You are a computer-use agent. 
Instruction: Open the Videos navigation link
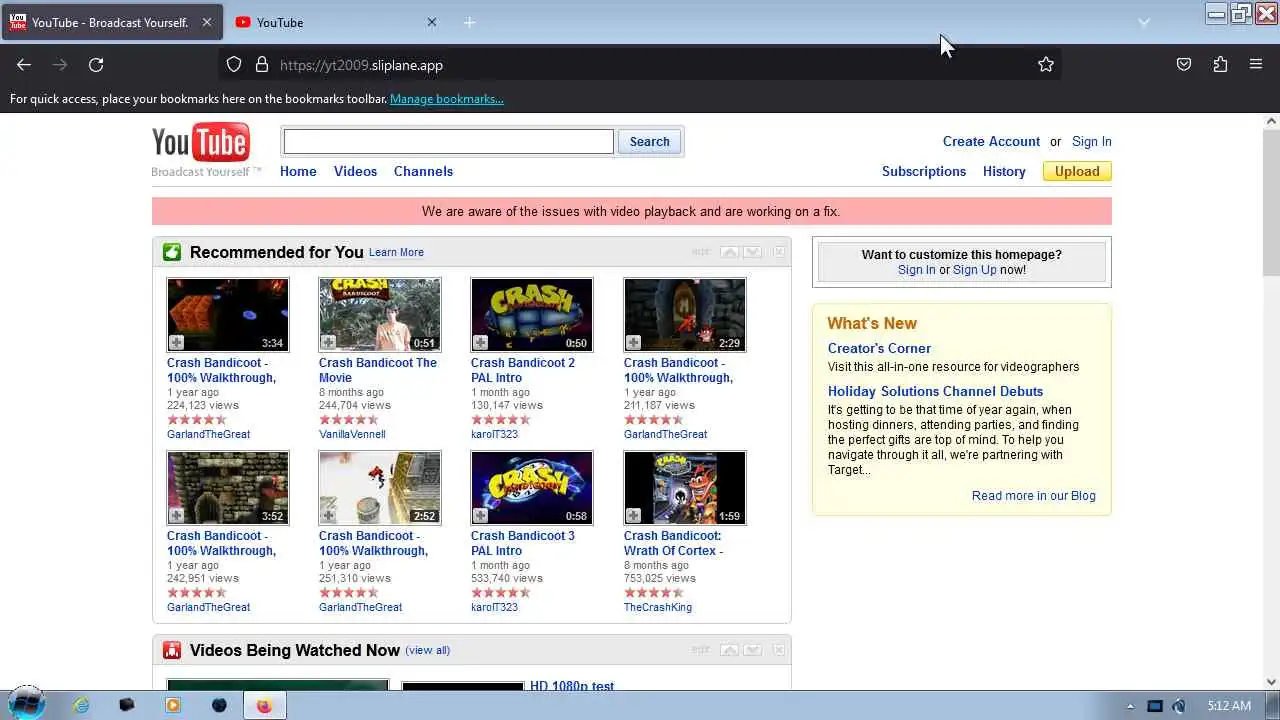coord(355,171)
